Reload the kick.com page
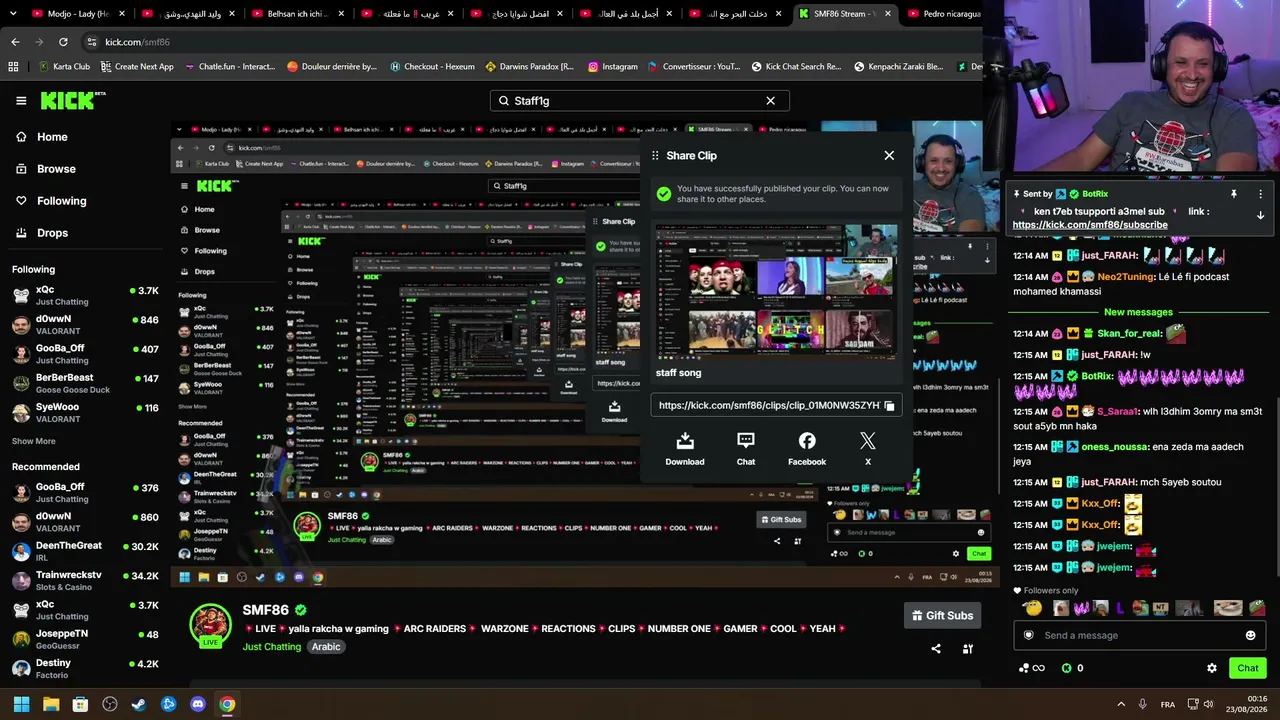 (63, 42)
